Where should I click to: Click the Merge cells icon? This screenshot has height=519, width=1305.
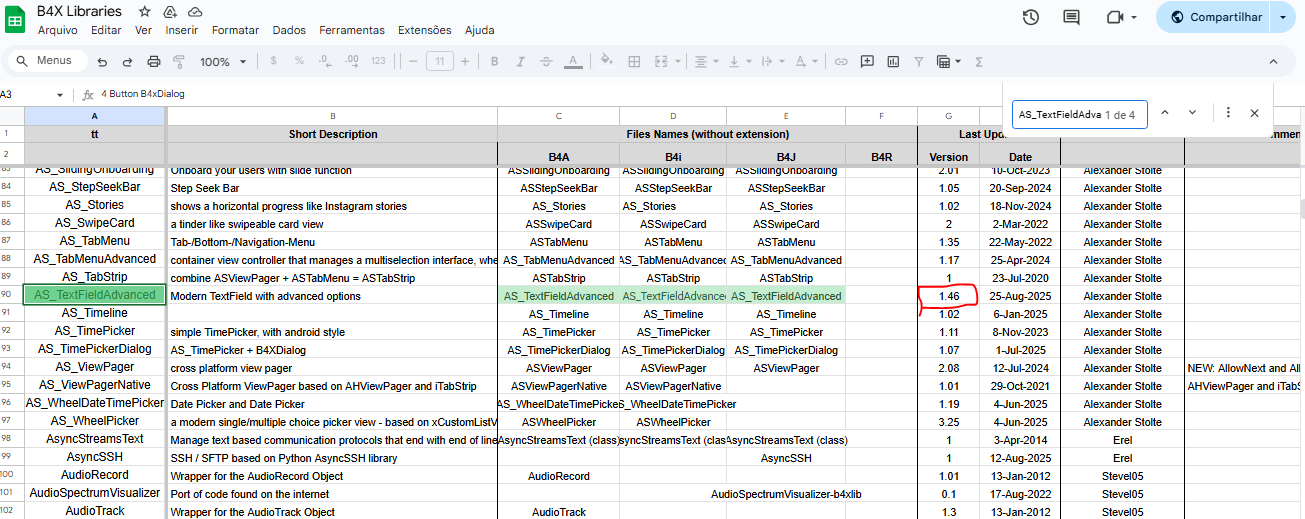(659, 61)
